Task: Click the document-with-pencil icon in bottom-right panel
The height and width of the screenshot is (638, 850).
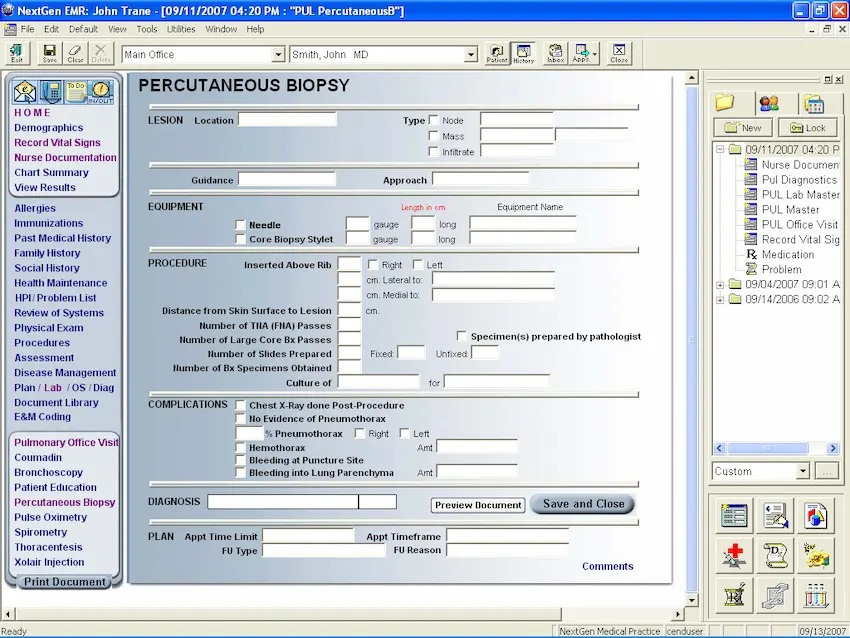Action: pyautogui.click(x=775, y=514)
